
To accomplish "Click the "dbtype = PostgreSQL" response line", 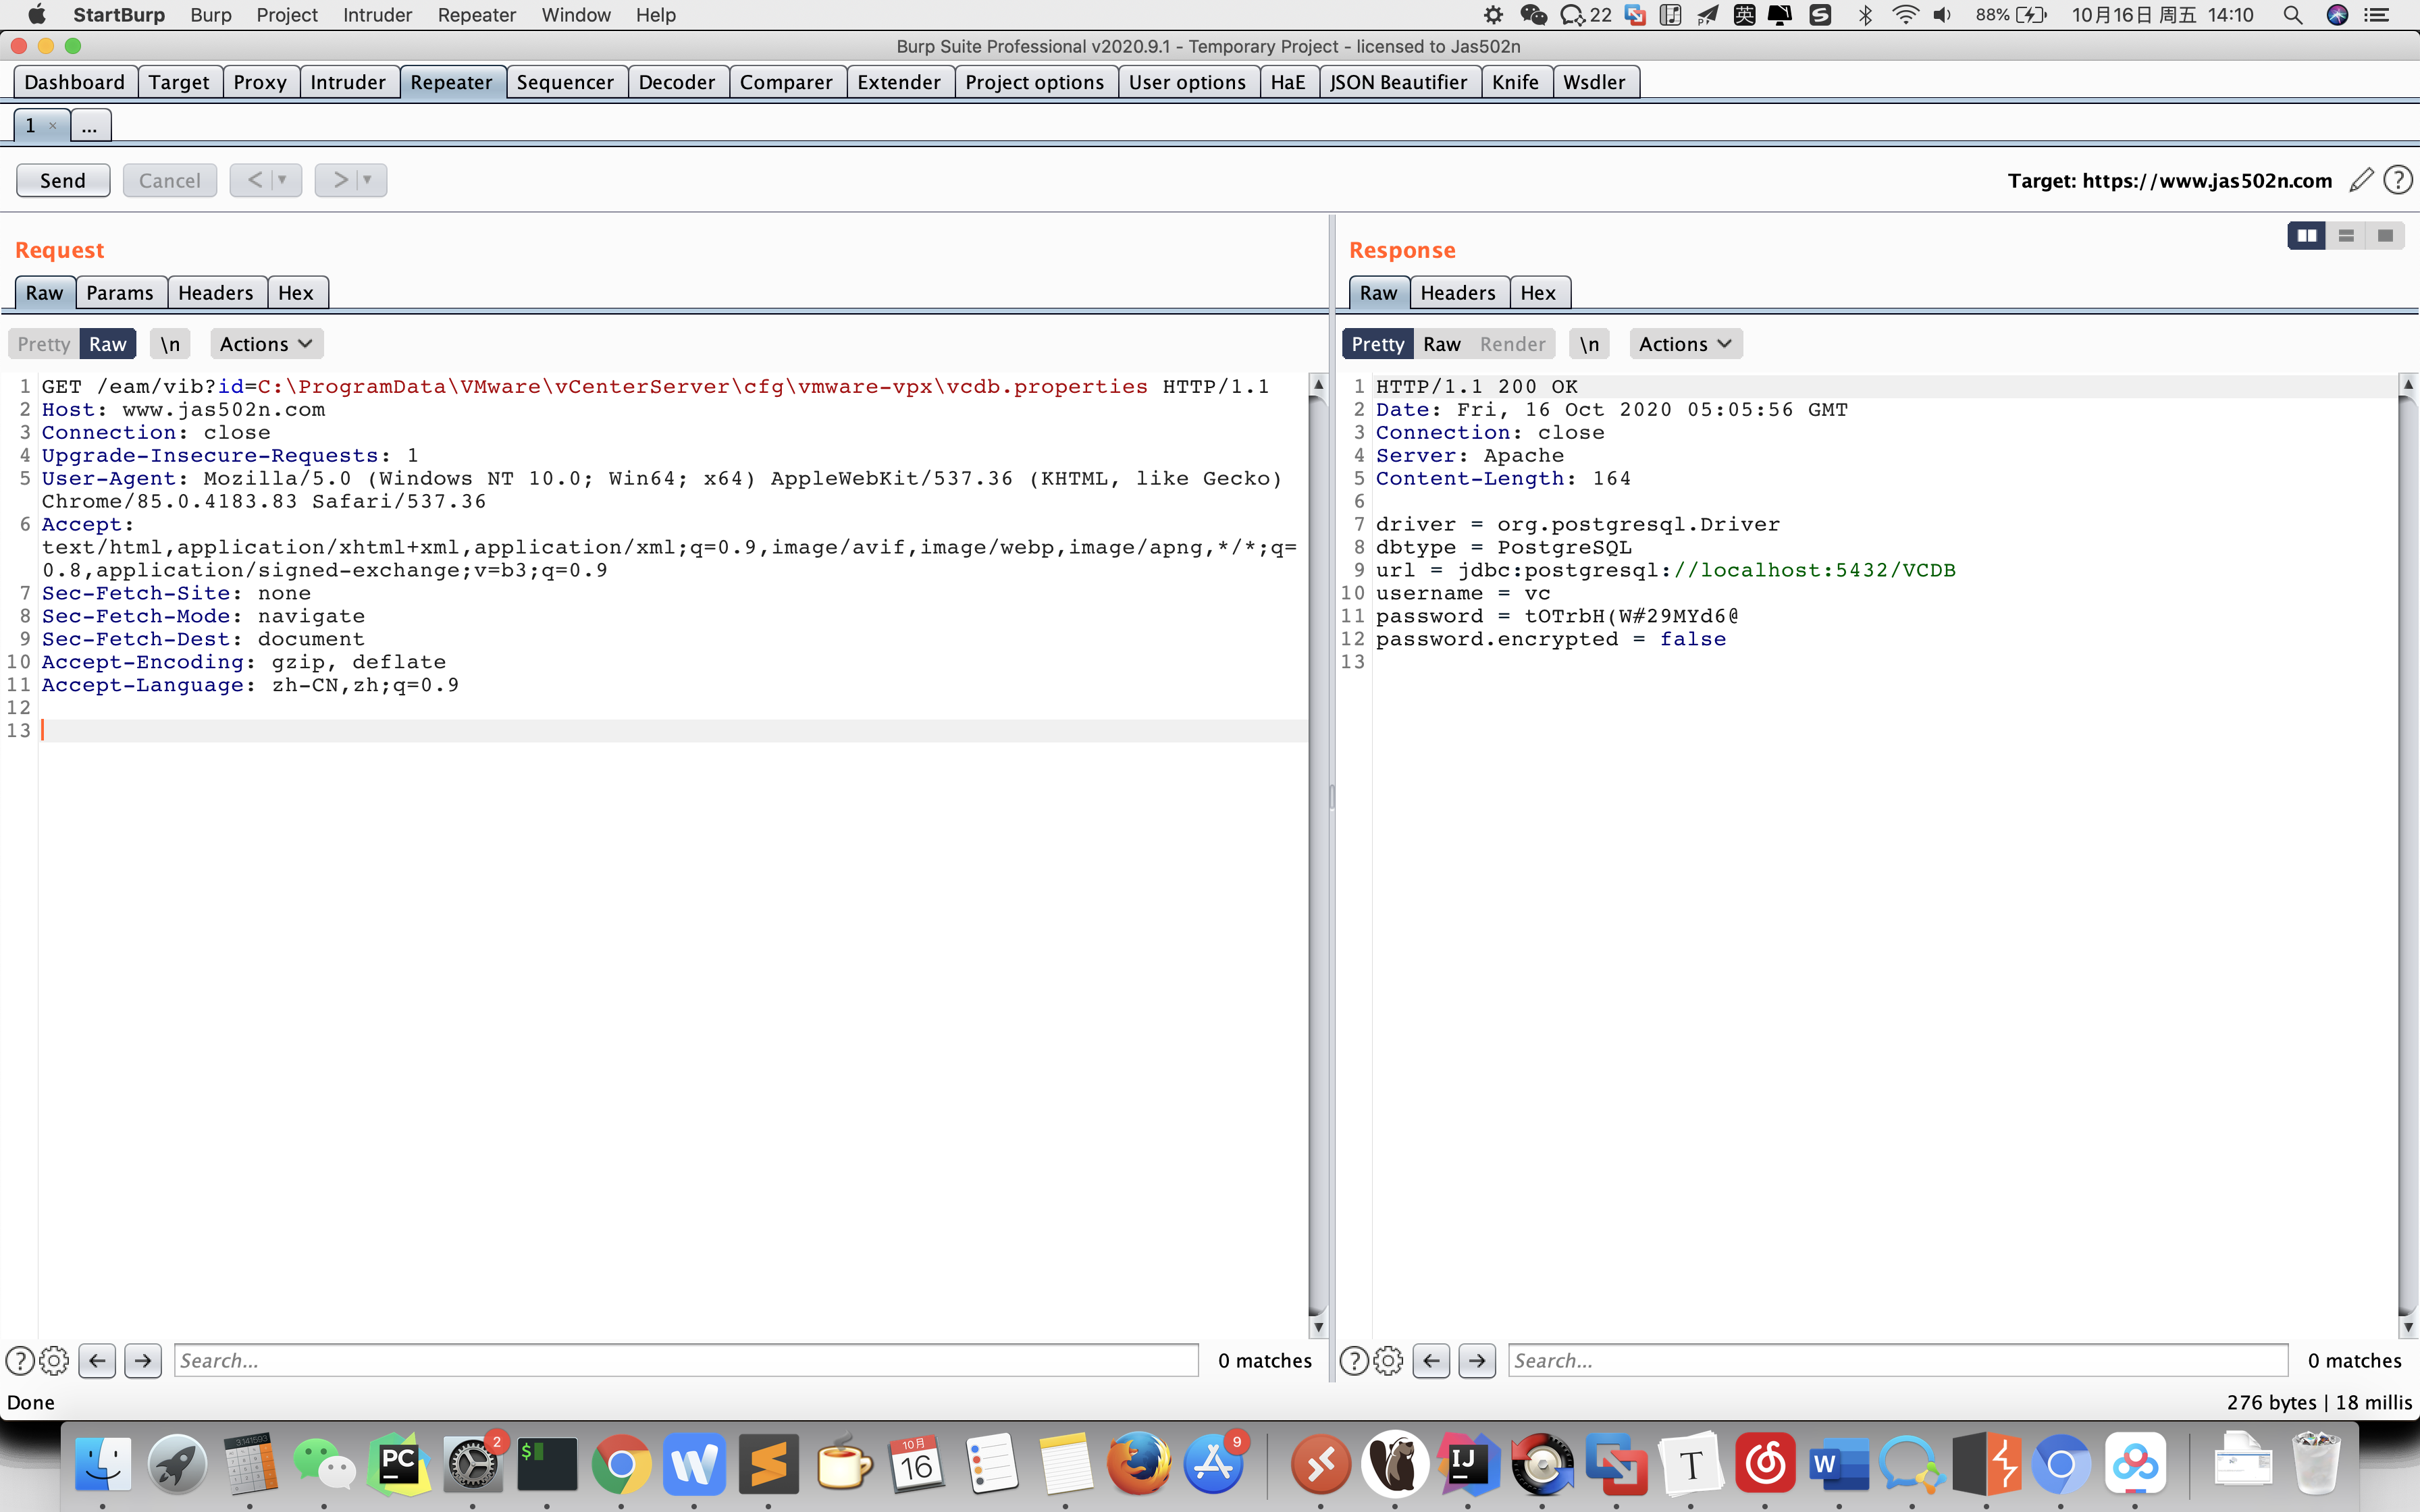I will click(x=1504, y=548).
